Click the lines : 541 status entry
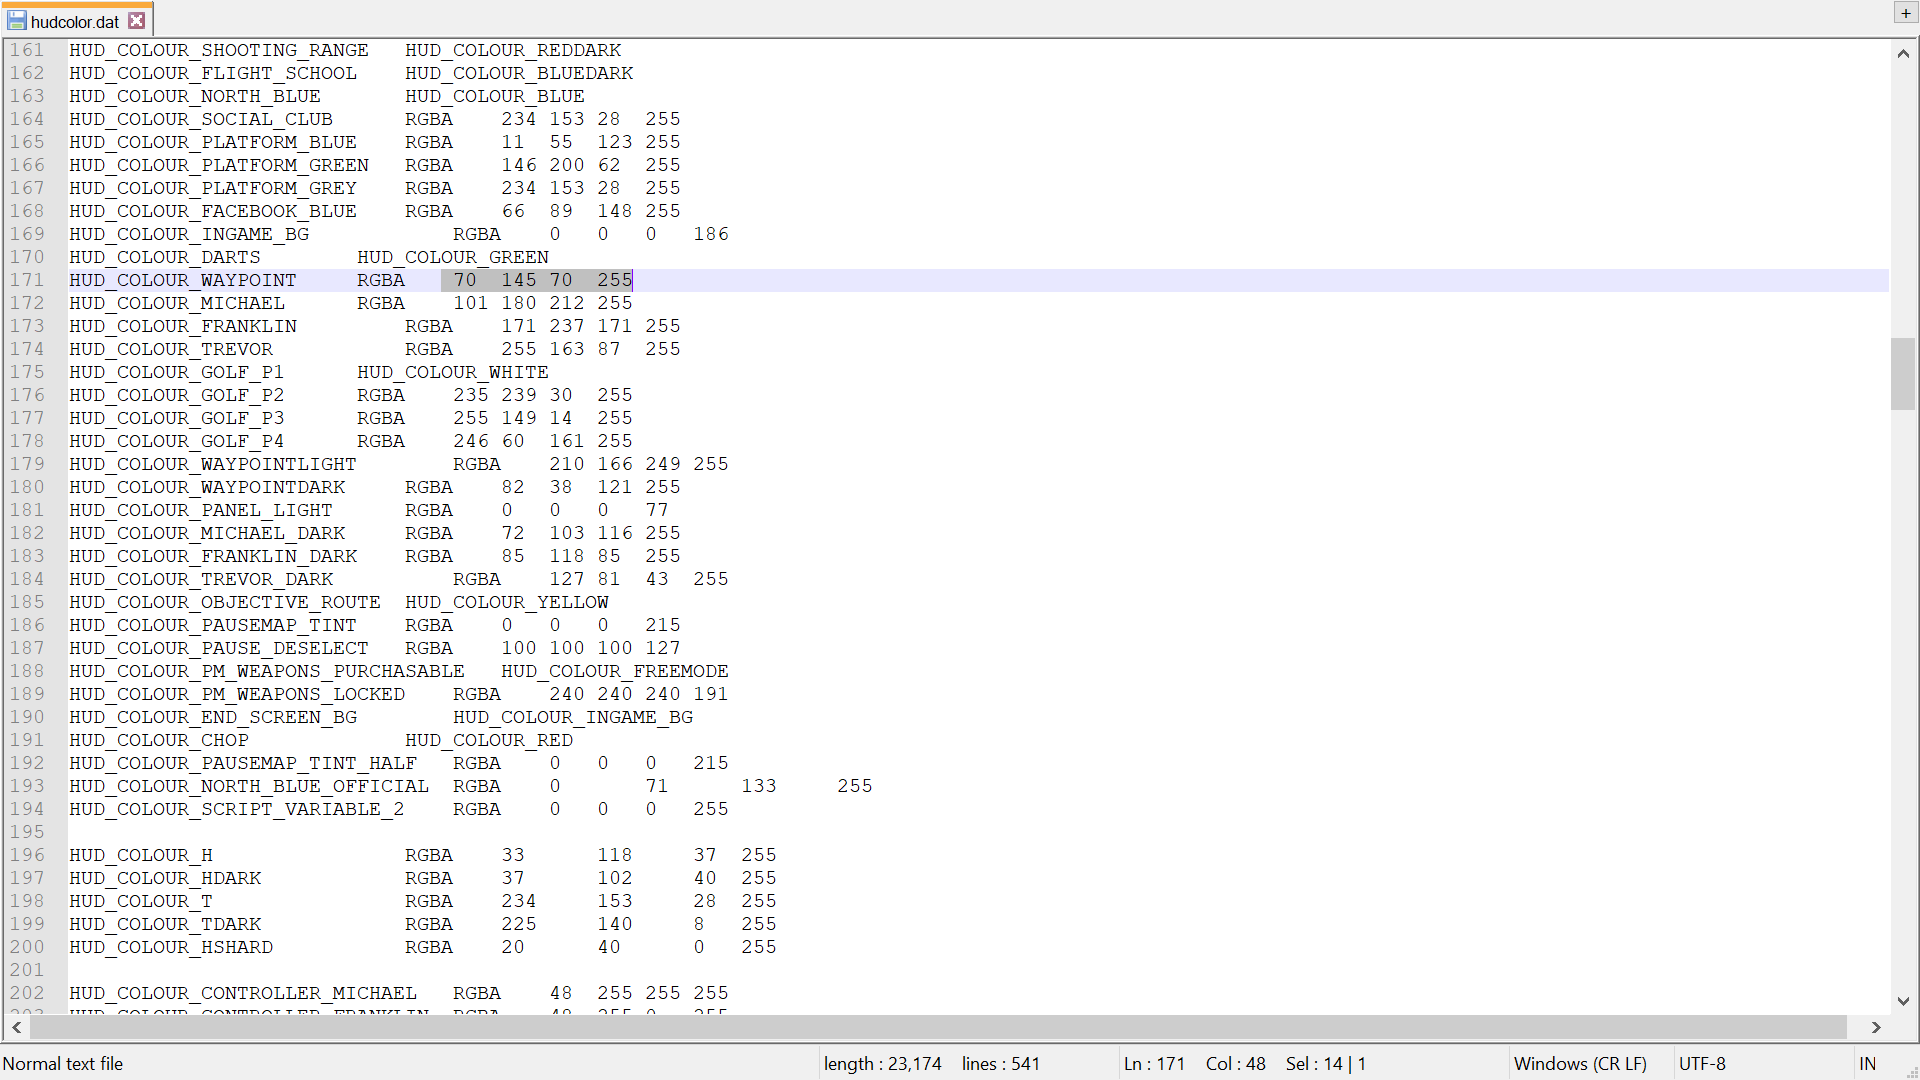Viewport: 1920px width, 1080px height. pyautogui.click(x=1001, y=1064)
